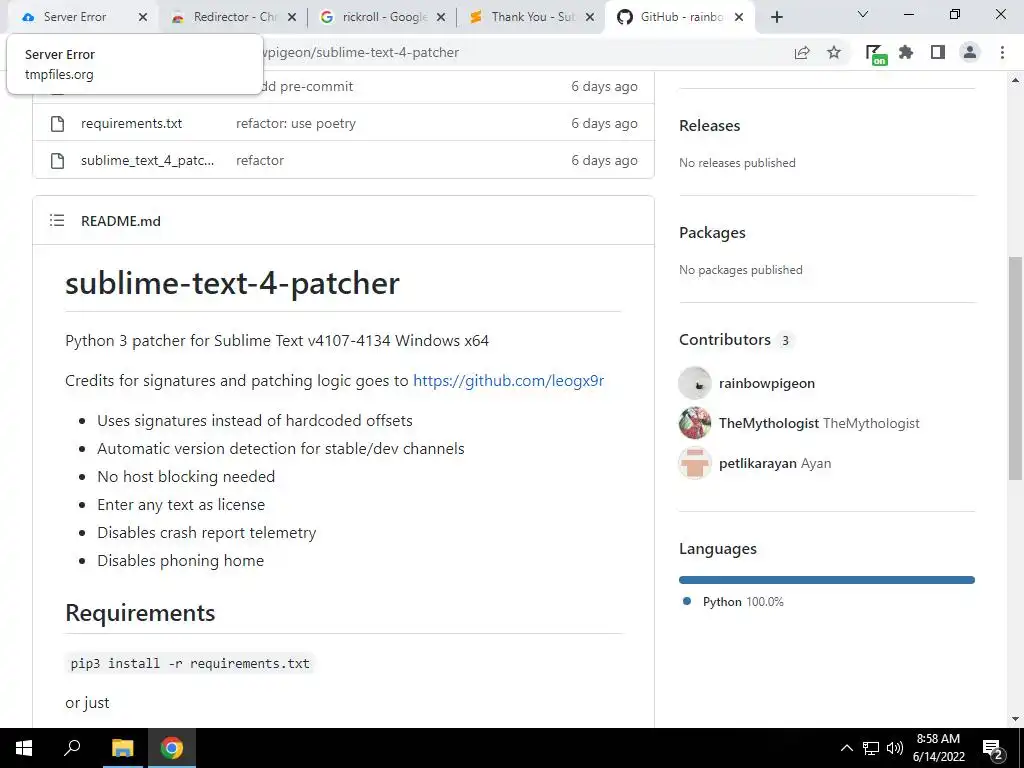Click the 'No releases published' text

tap(737, 163)
